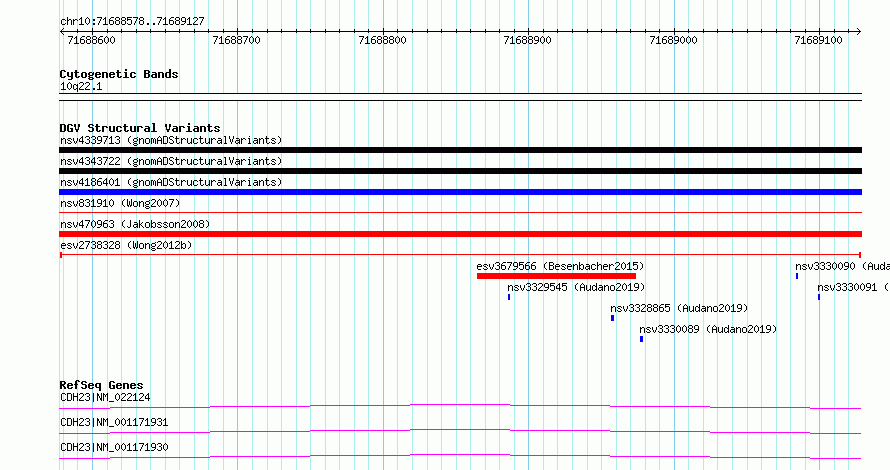Click the RefSeq Genes track heading

point(101,385)
